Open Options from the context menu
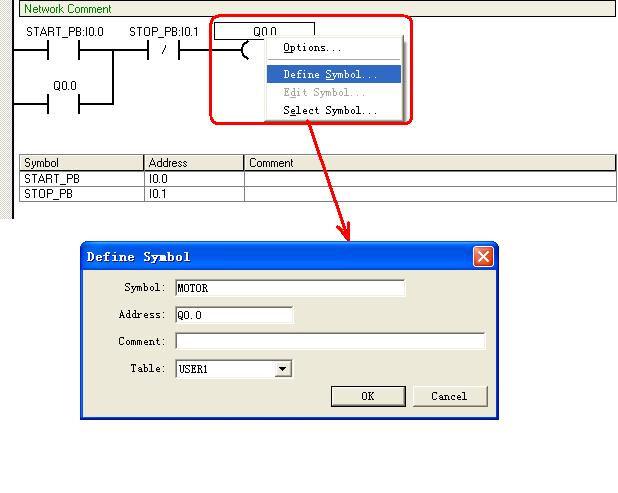Image resolution: width=618 pixels, height=493 pixels. coord(312,47)
